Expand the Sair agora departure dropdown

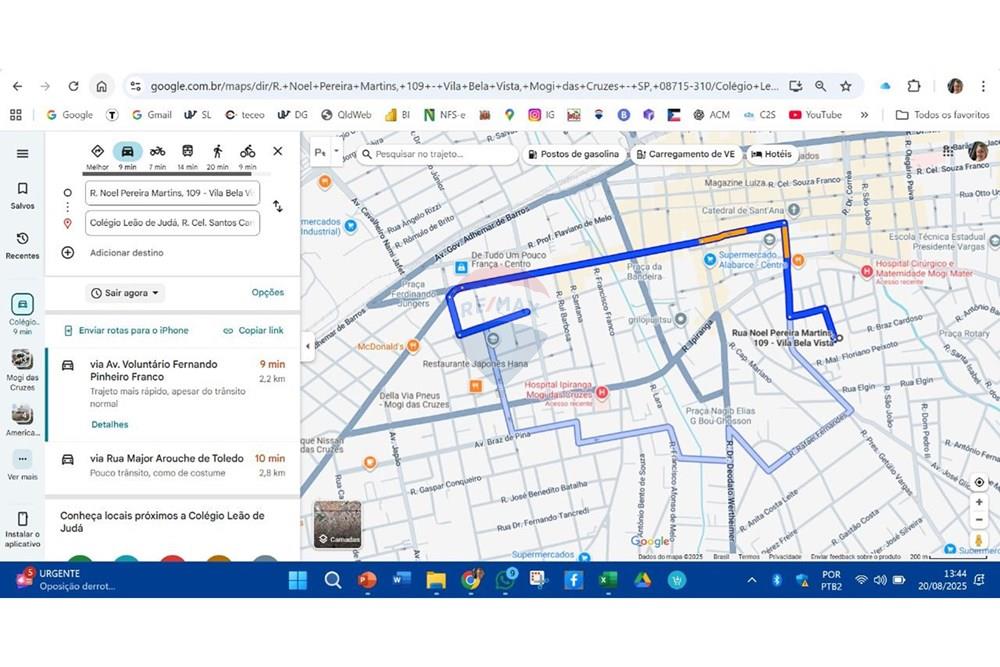tap(126, 293)
